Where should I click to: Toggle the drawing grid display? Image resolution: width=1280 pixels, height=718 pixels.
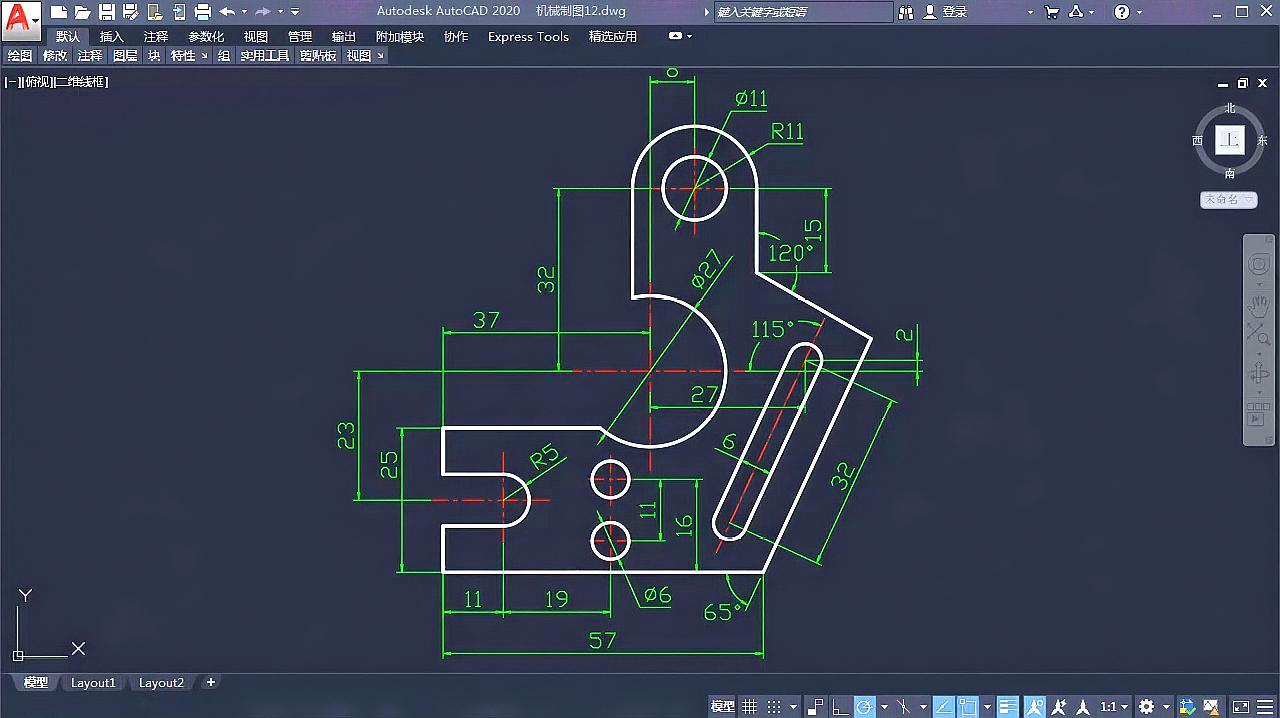click(x=749, y=707)
